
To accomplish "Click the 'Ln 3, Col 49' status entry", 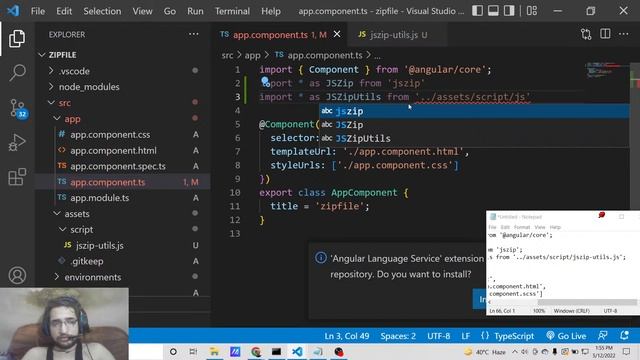I will (x=347, y=336).
